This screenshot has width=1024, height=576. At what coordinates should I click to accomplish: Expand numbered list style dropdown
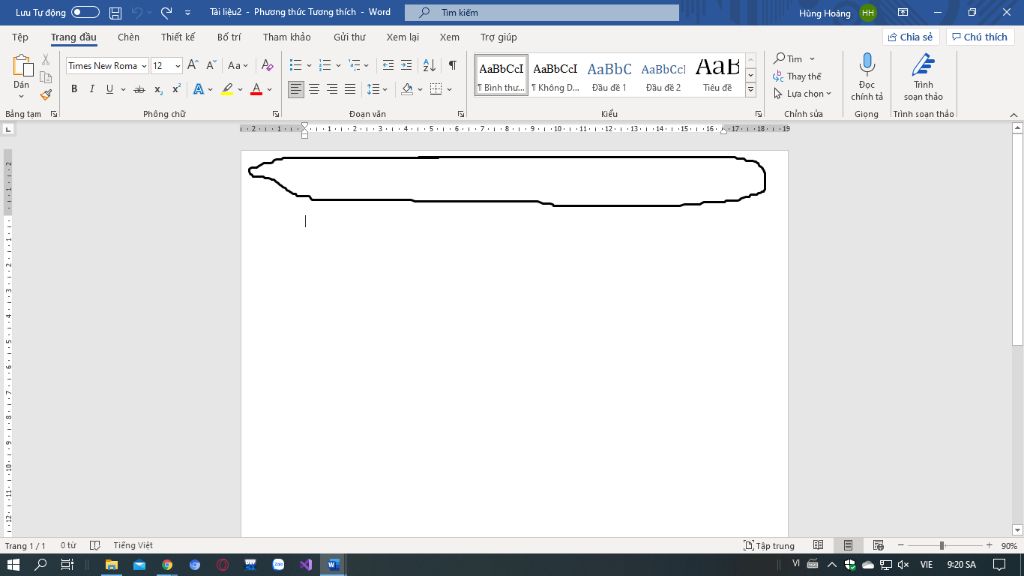(338, 65)
